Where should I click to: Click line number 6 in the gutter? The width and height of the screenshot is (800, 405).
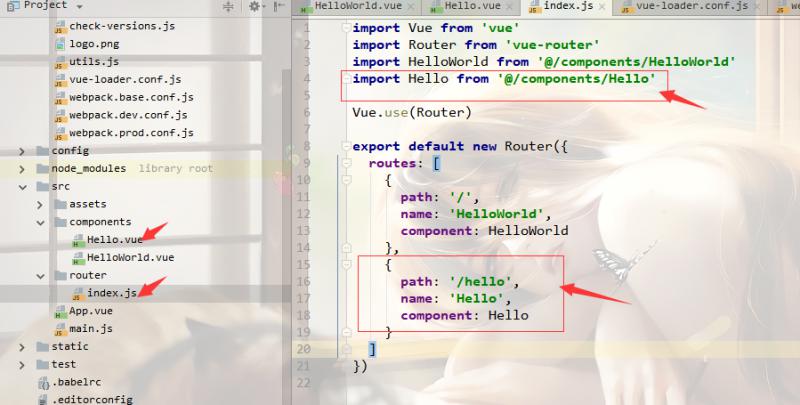(x=306, y=112)
